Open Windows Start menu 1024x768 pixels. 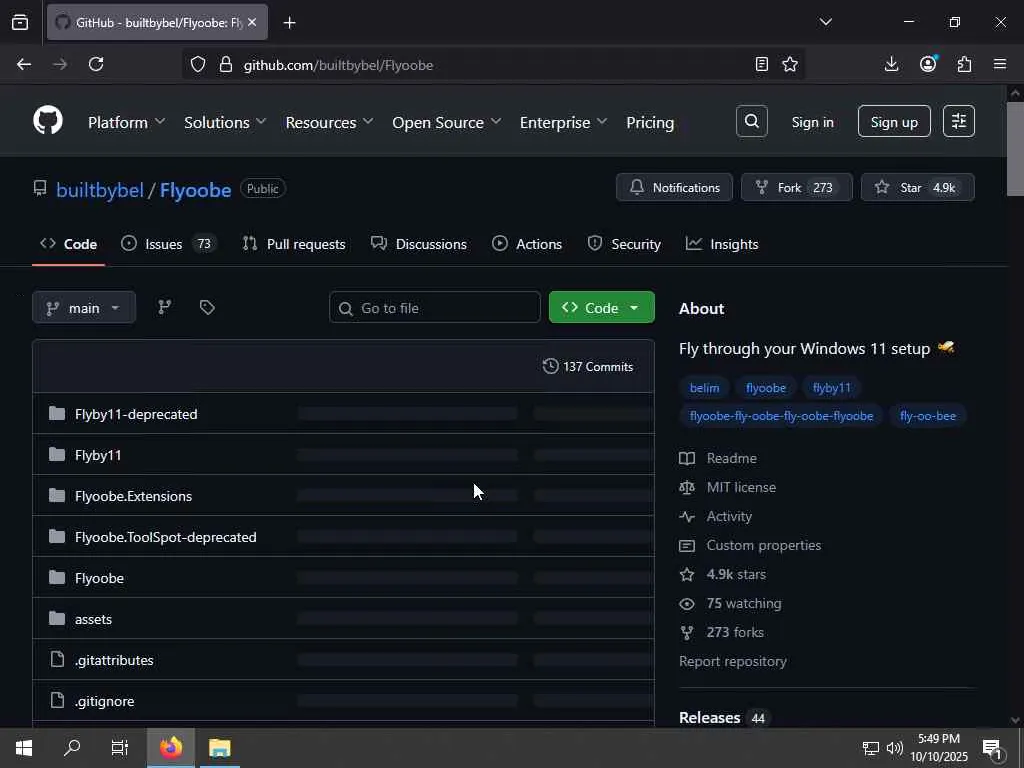point(24,748)
